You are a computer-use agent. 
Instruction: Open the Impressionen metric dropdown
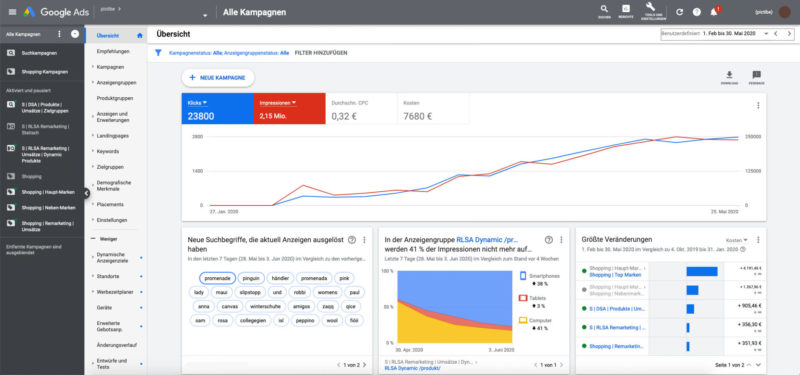click(278, 103)
